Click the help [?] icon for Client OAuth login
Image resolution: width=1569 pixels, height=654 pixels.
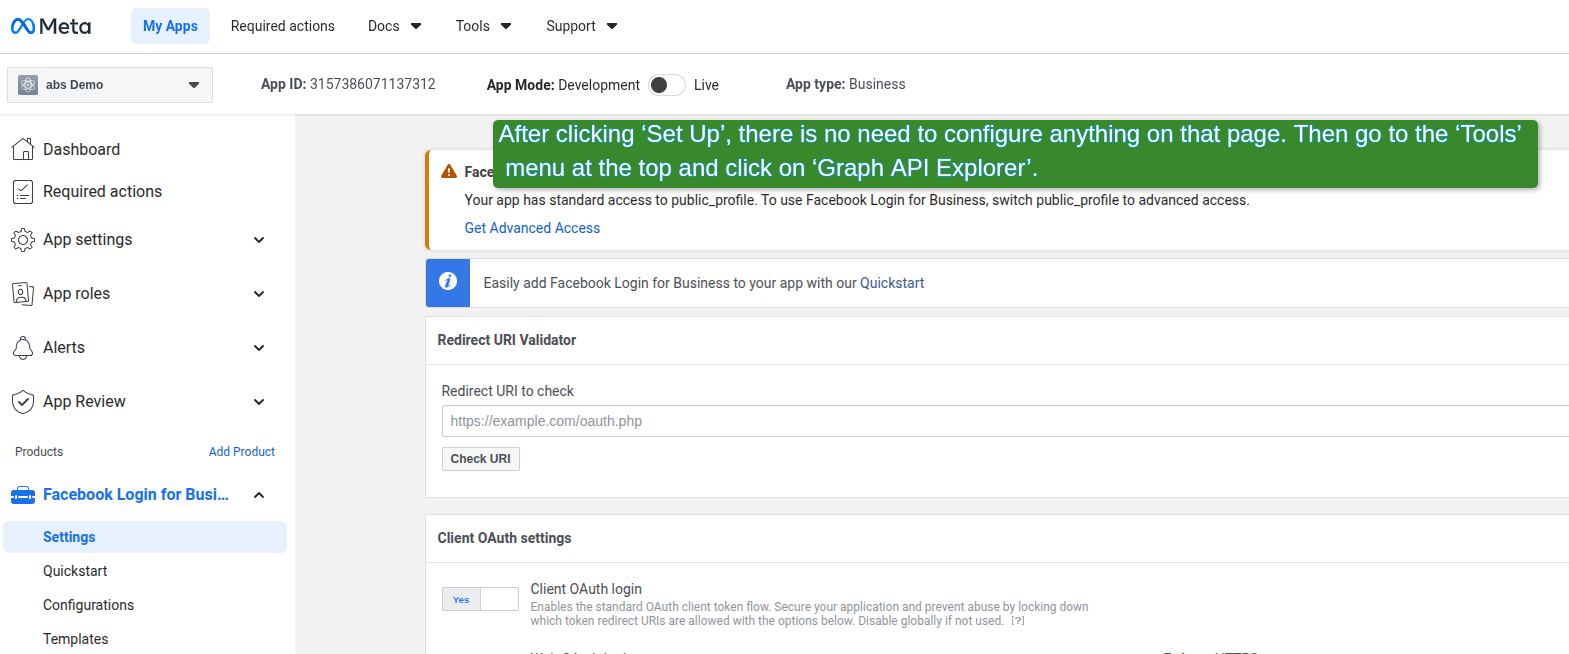[x=1018, y=621]
